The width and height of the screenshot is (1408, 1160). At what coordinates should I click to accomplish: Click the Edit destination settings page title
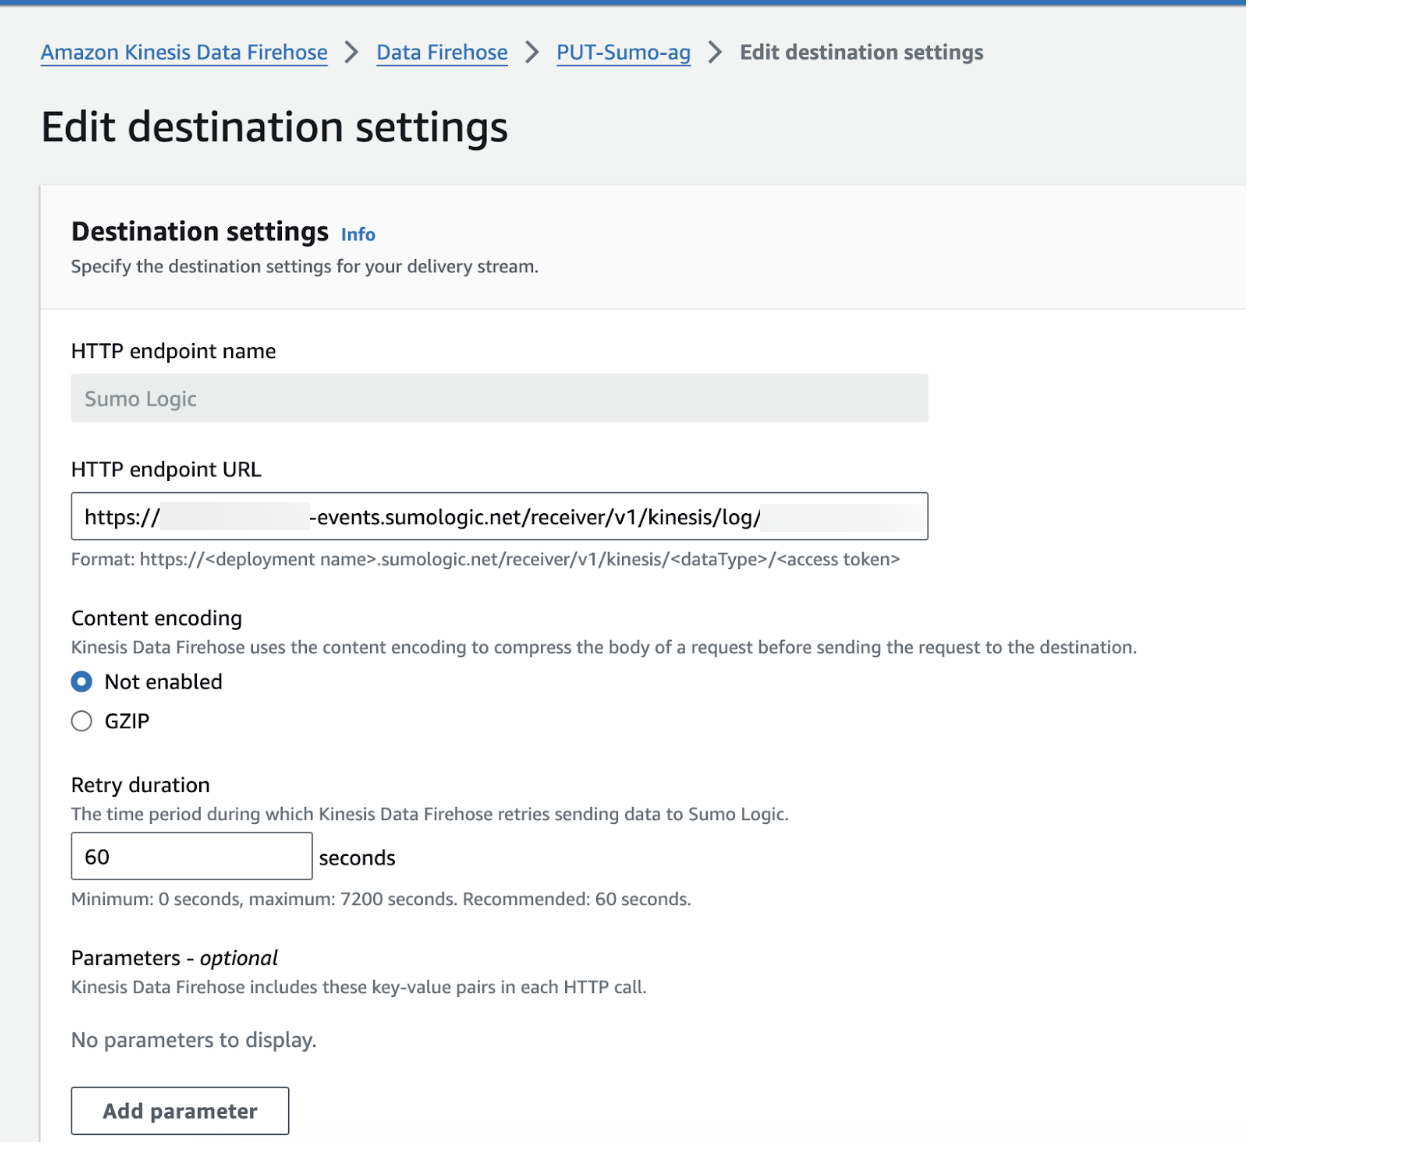[274, 127]
